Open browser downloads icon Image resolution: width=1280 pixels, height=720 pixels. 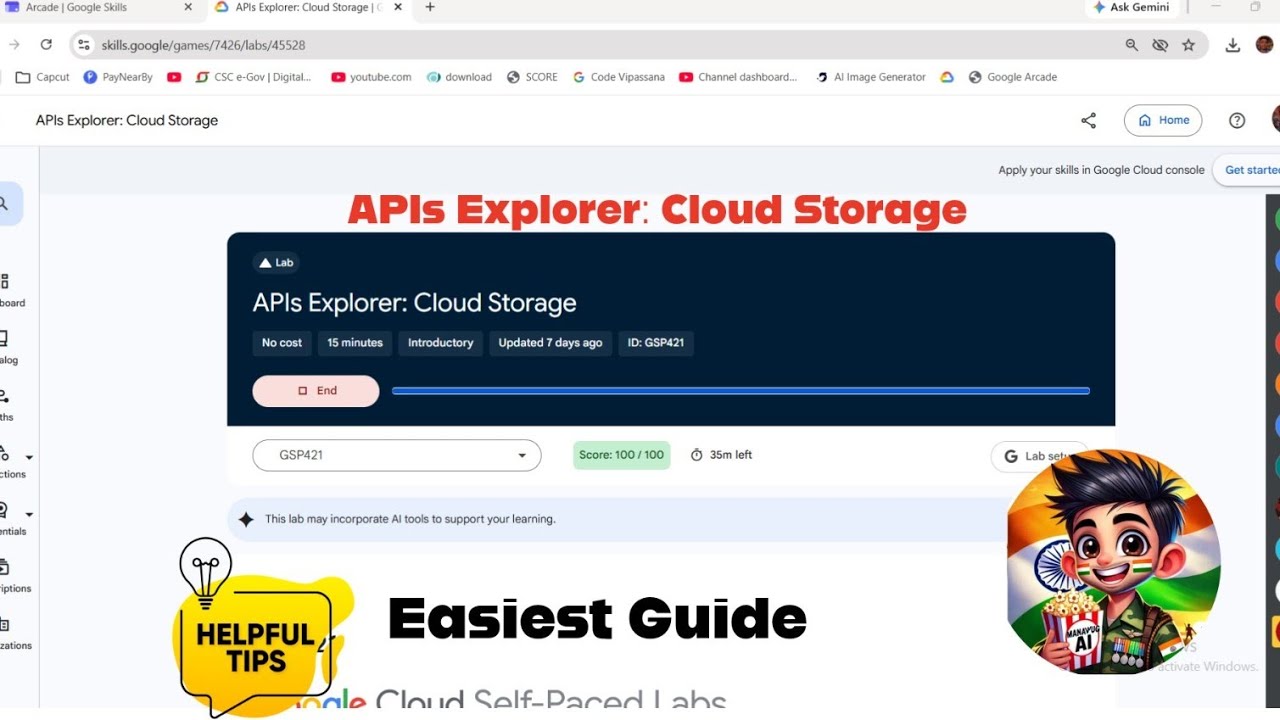click(x=1233, y=45)
